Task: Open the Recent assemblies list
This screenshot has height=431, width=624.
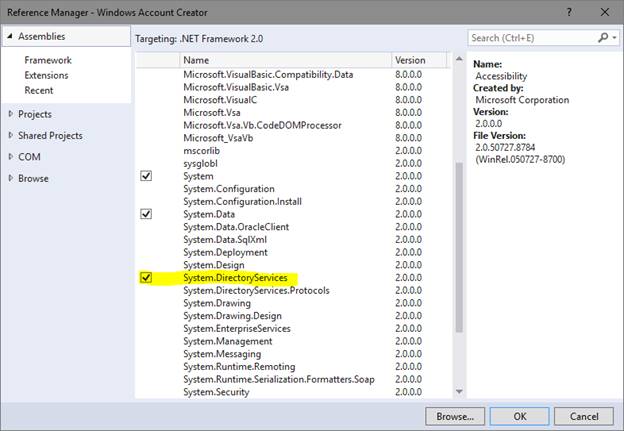Action: 40,89
